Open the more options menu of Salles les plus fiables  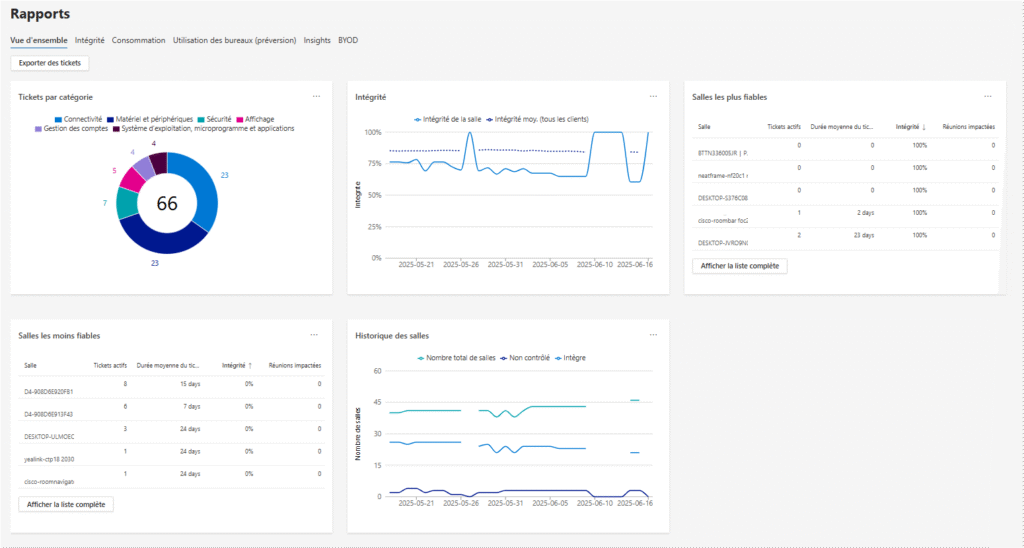987,97
